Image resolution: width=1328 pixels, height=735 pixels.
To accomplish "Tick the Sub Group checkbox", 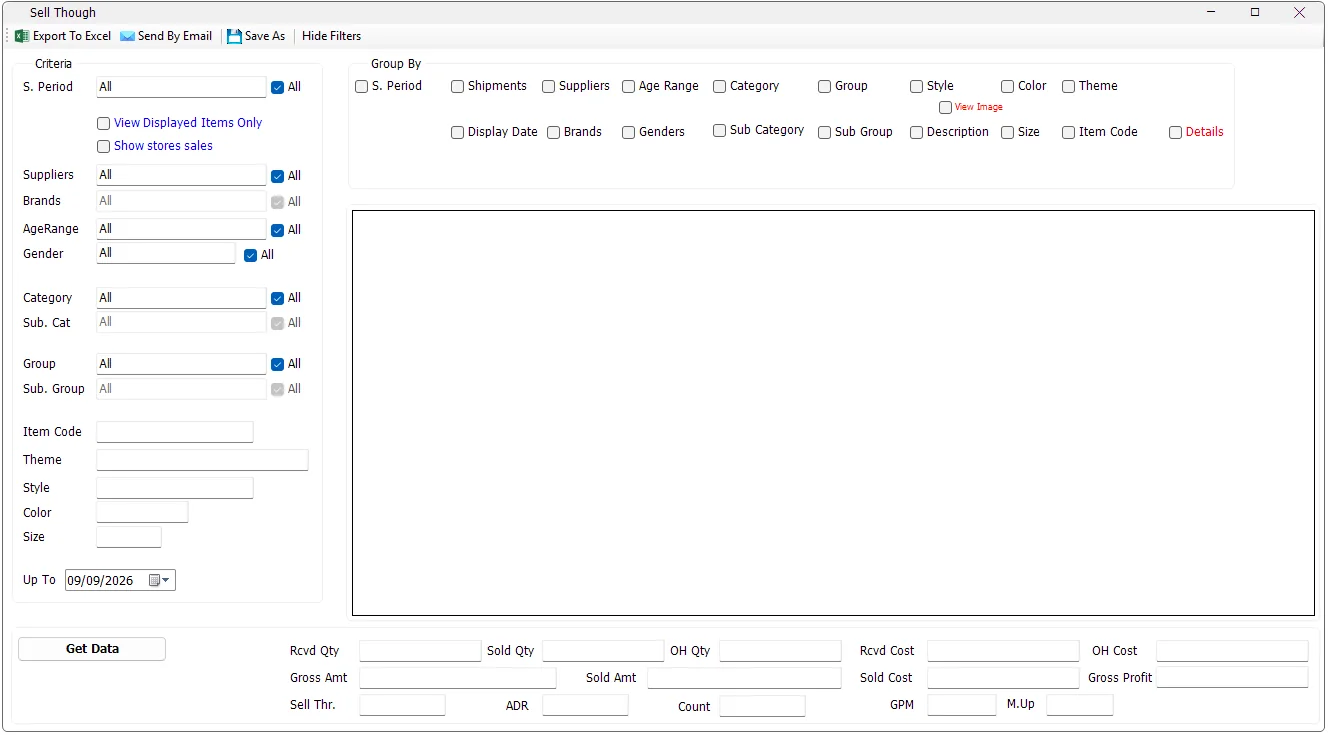I will click(x=824, y=133).
